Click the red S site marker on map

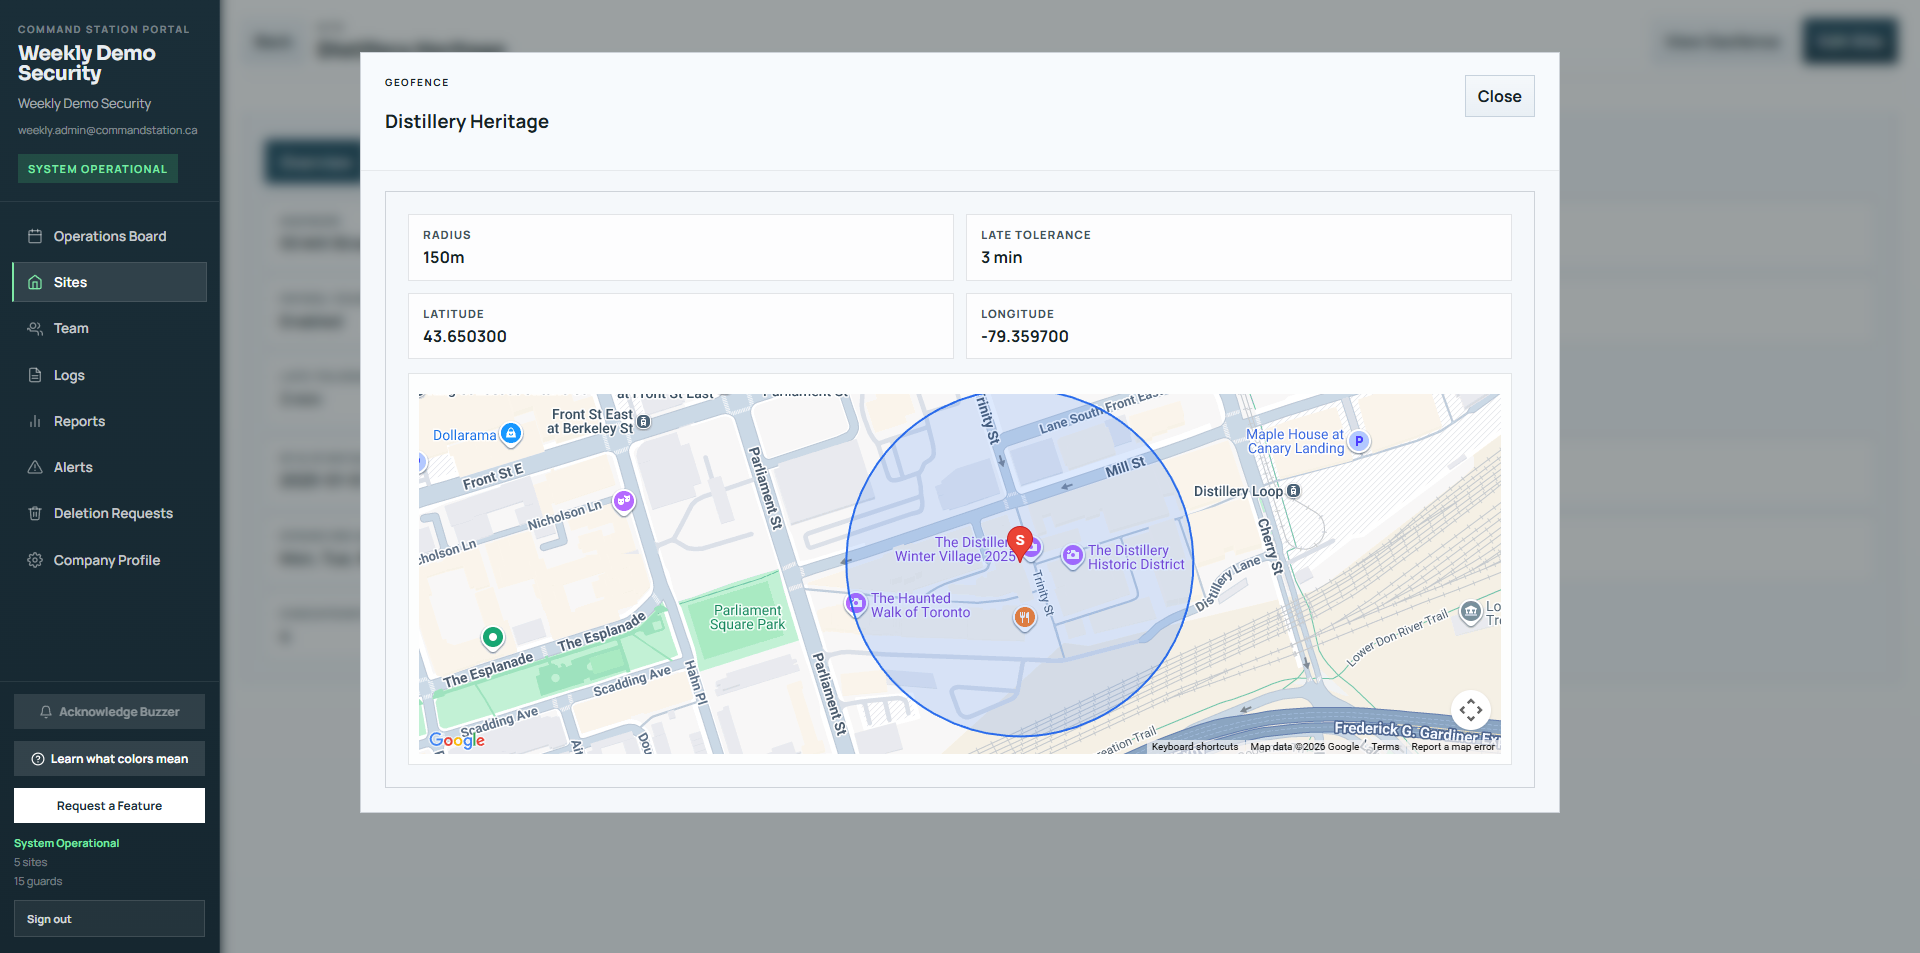click(1020, 543)
